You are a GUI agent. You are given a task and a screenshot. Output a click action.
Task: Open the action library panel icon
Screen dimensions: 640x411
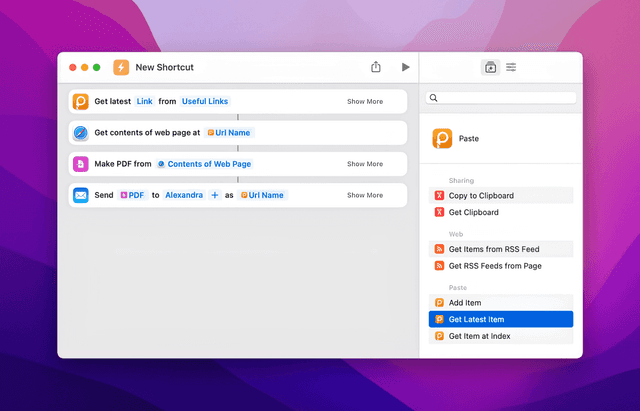(x=490, y=67)
